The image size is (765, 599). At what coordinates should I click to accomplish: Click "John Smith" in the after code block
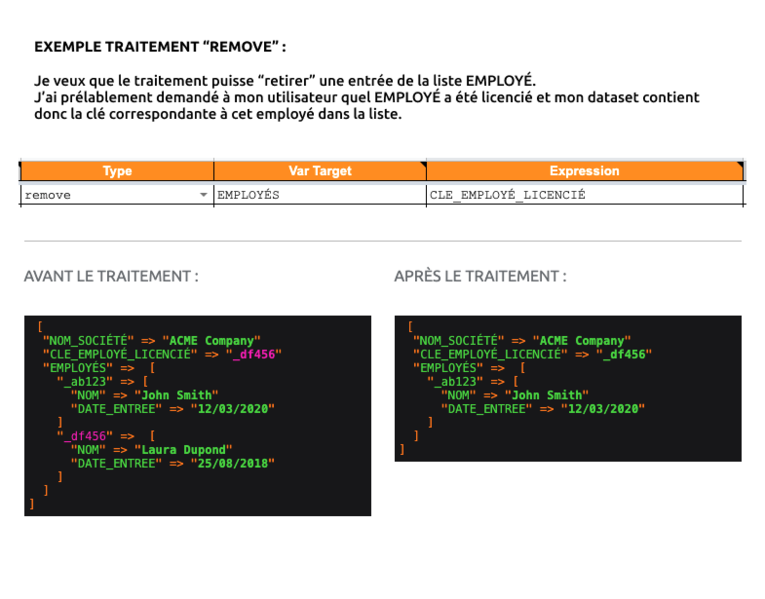546,395
